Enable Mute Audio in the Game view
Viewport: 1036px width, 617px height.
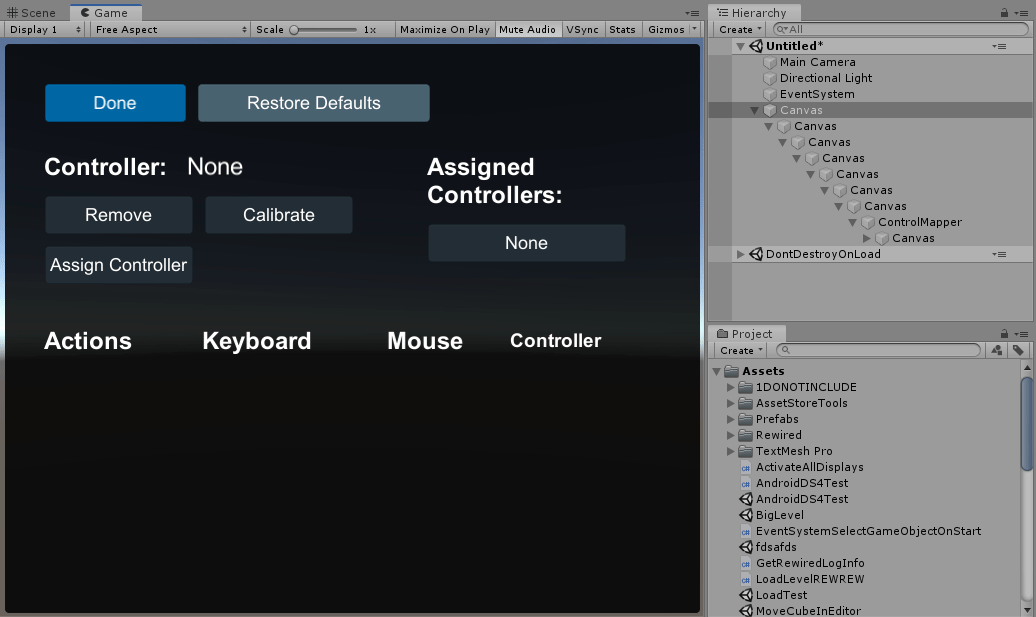point(528,29)
